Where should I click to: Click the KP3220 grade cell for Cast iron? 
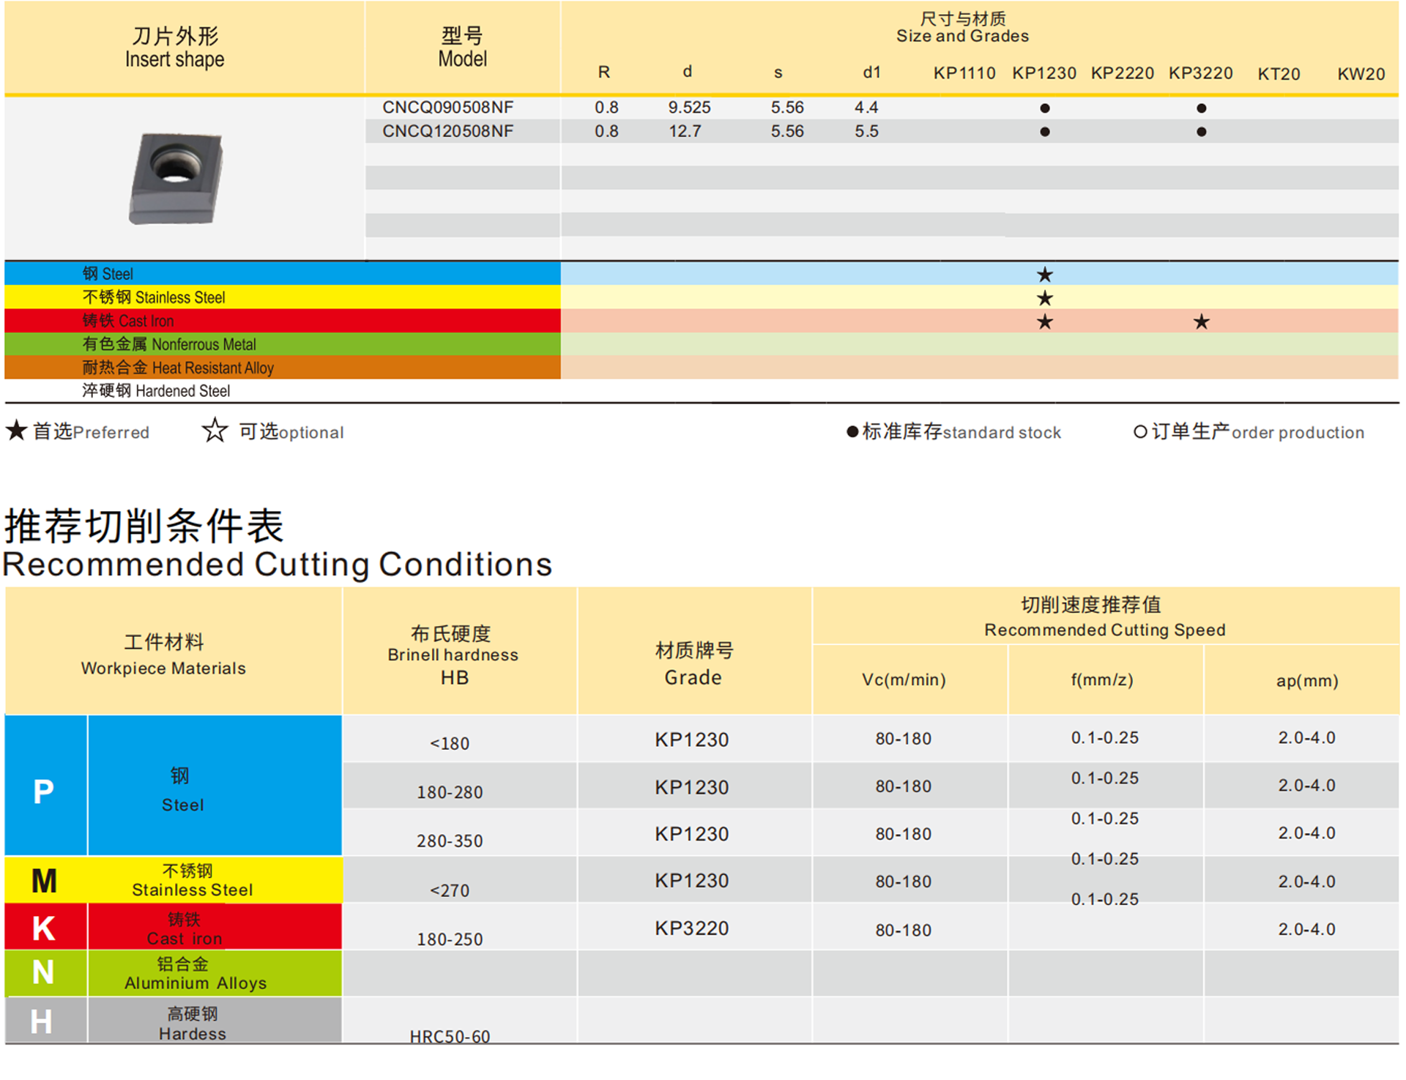pyautogui.click(x=693, y=928)
